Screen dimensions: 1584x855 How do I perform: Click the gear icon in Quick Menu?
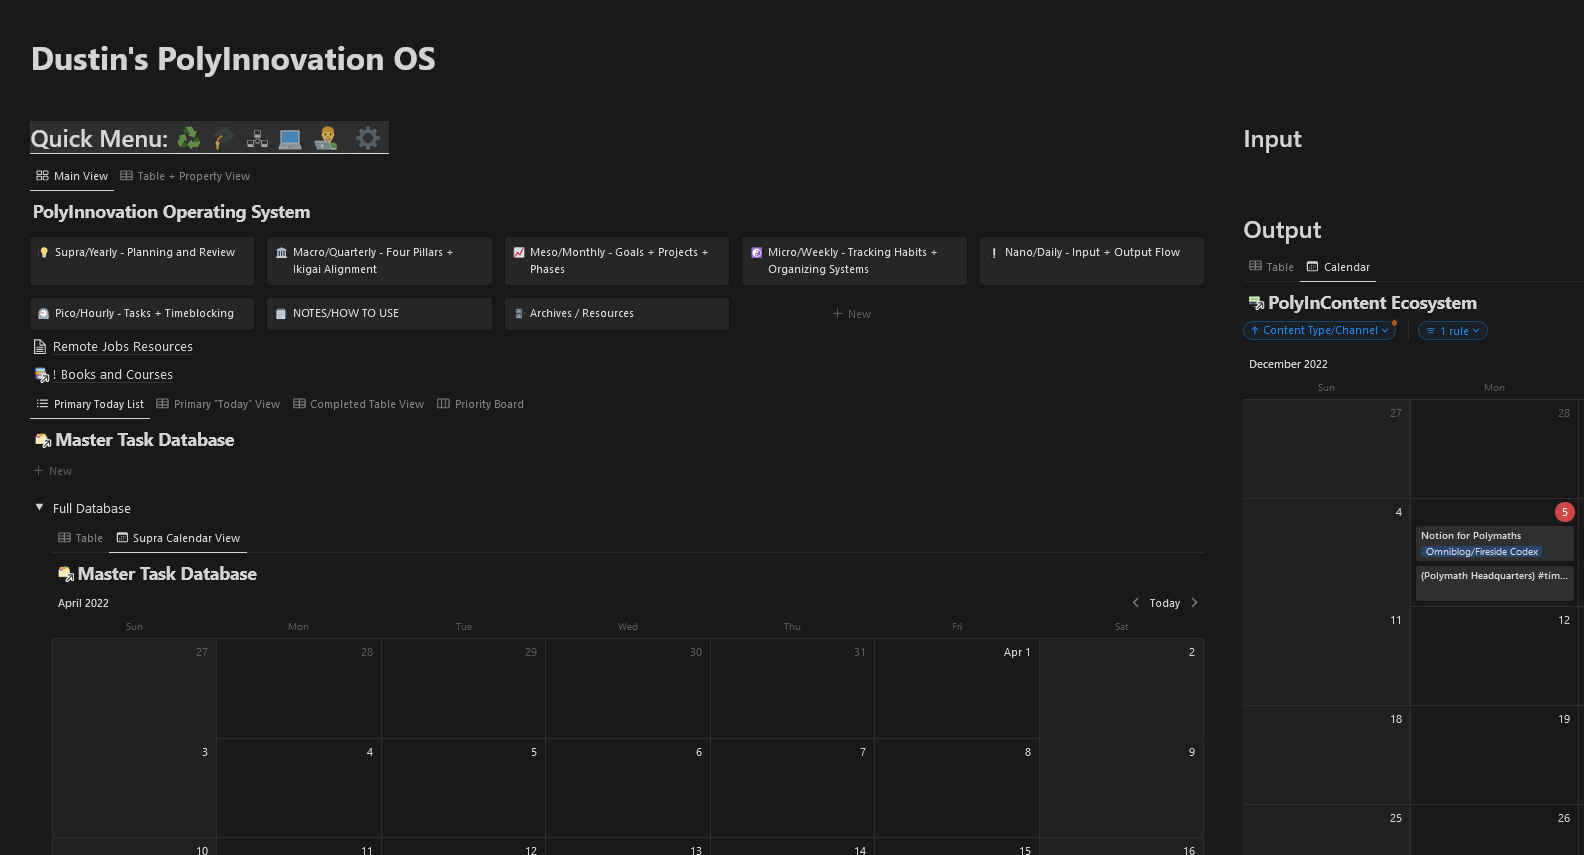(368, 138)
